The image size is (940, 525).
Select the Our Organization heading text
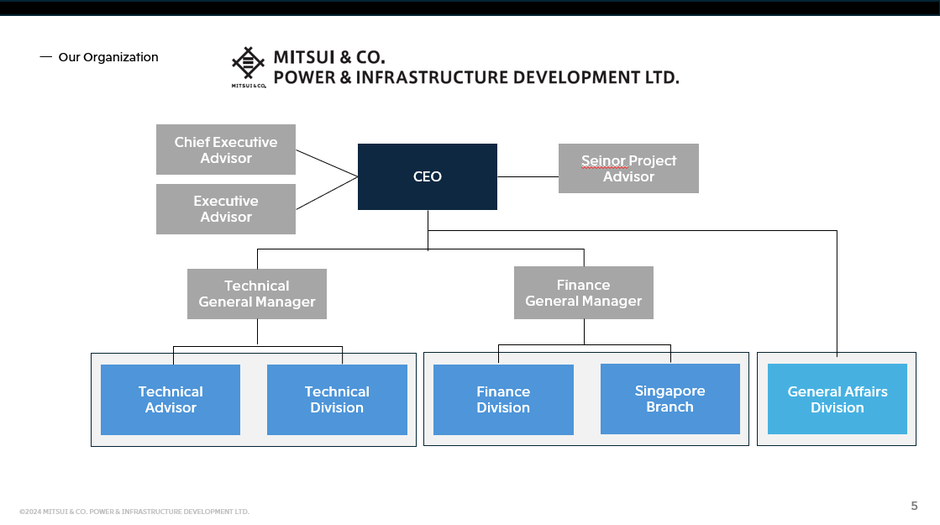109,57
